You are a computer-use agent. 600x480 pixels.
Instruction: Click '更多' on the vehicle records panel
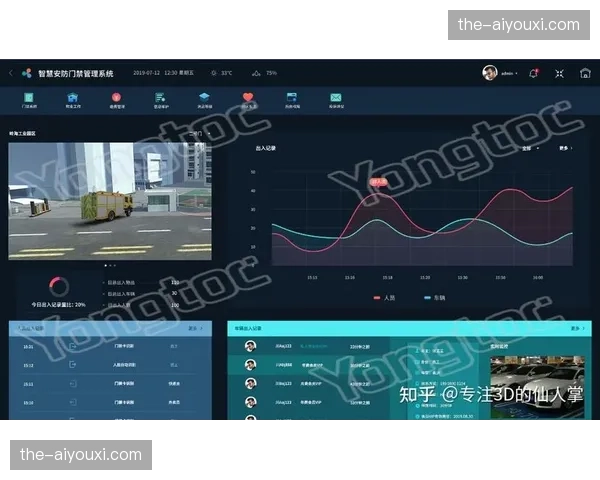[577, 328]
